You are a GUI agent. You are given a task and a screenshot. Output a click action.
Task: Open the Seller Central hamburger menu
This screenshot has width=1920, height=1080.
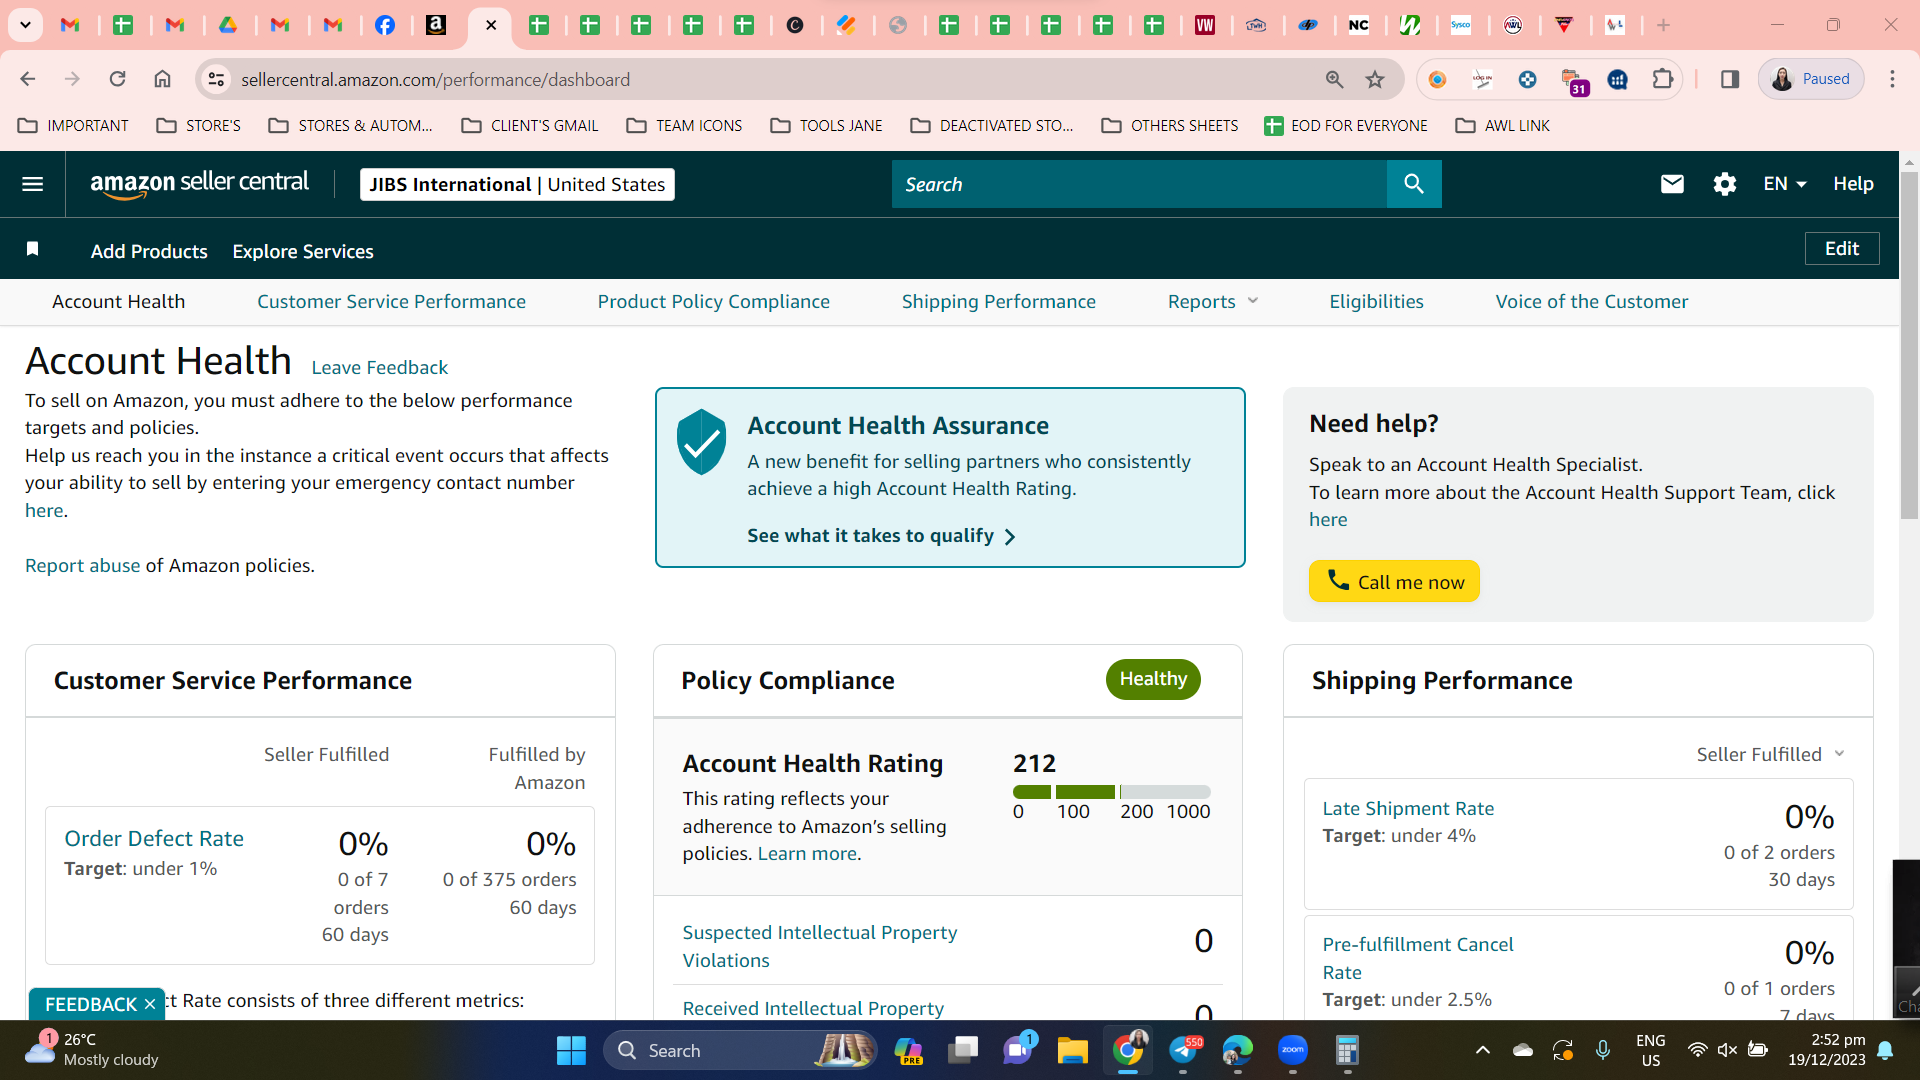tap(33, 184)
